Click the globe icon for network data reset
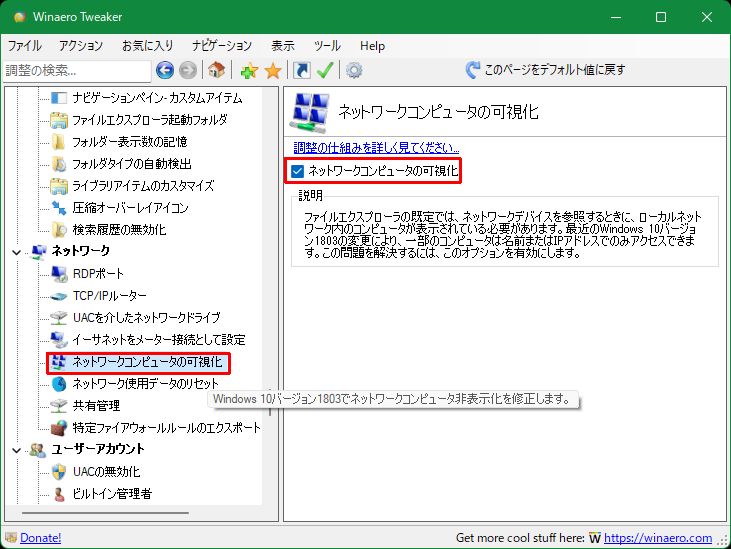Image resolution: width=731 pixels, height=549 pixels. pyautogui.click(x=59, y=384)
